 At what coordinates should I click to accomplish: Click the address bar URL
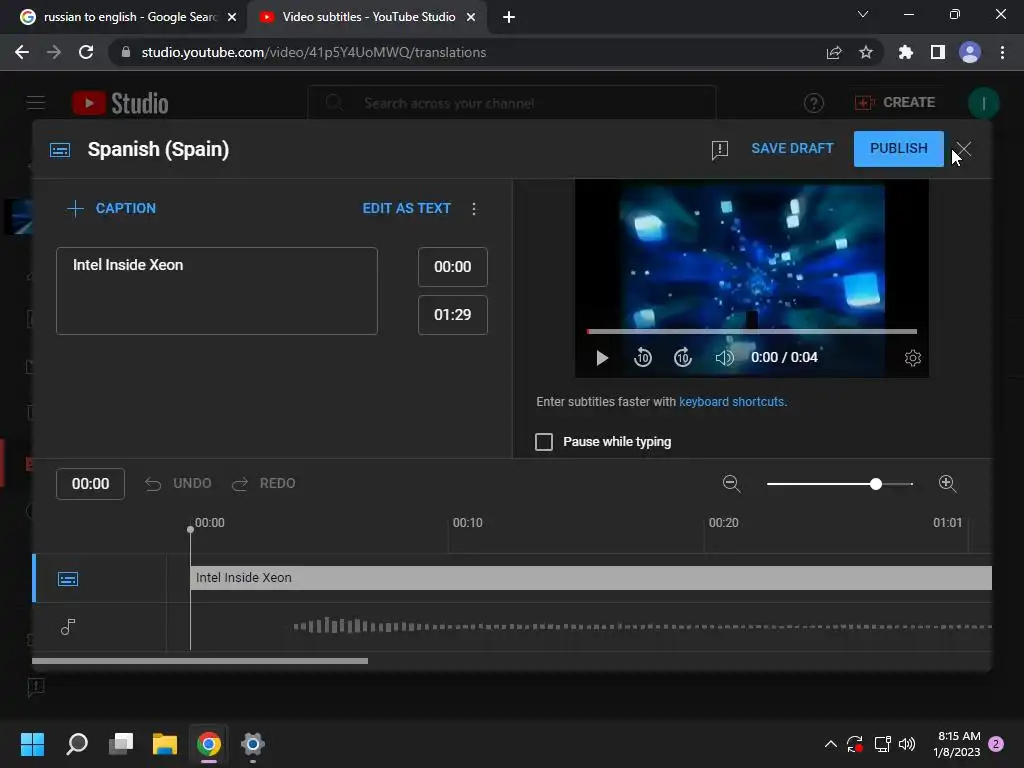[x=313, y=52]
